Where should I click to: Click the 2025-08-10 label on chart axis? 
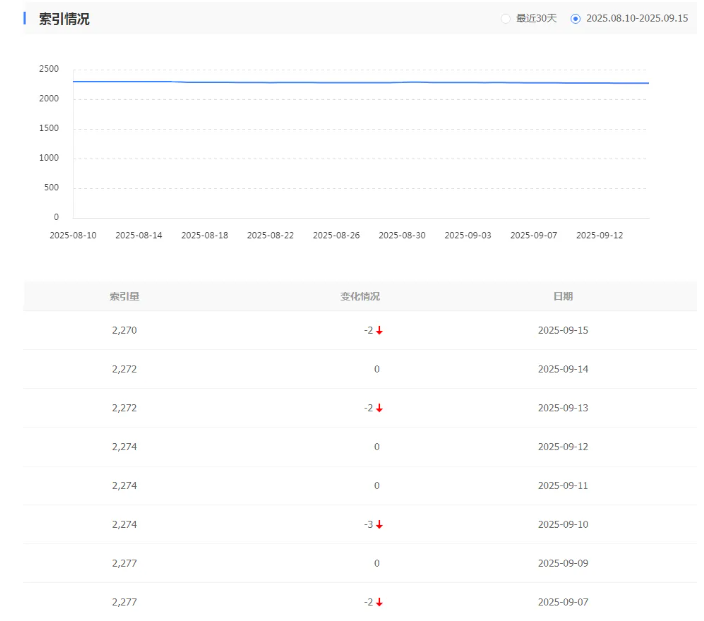(x=73, y=235)
